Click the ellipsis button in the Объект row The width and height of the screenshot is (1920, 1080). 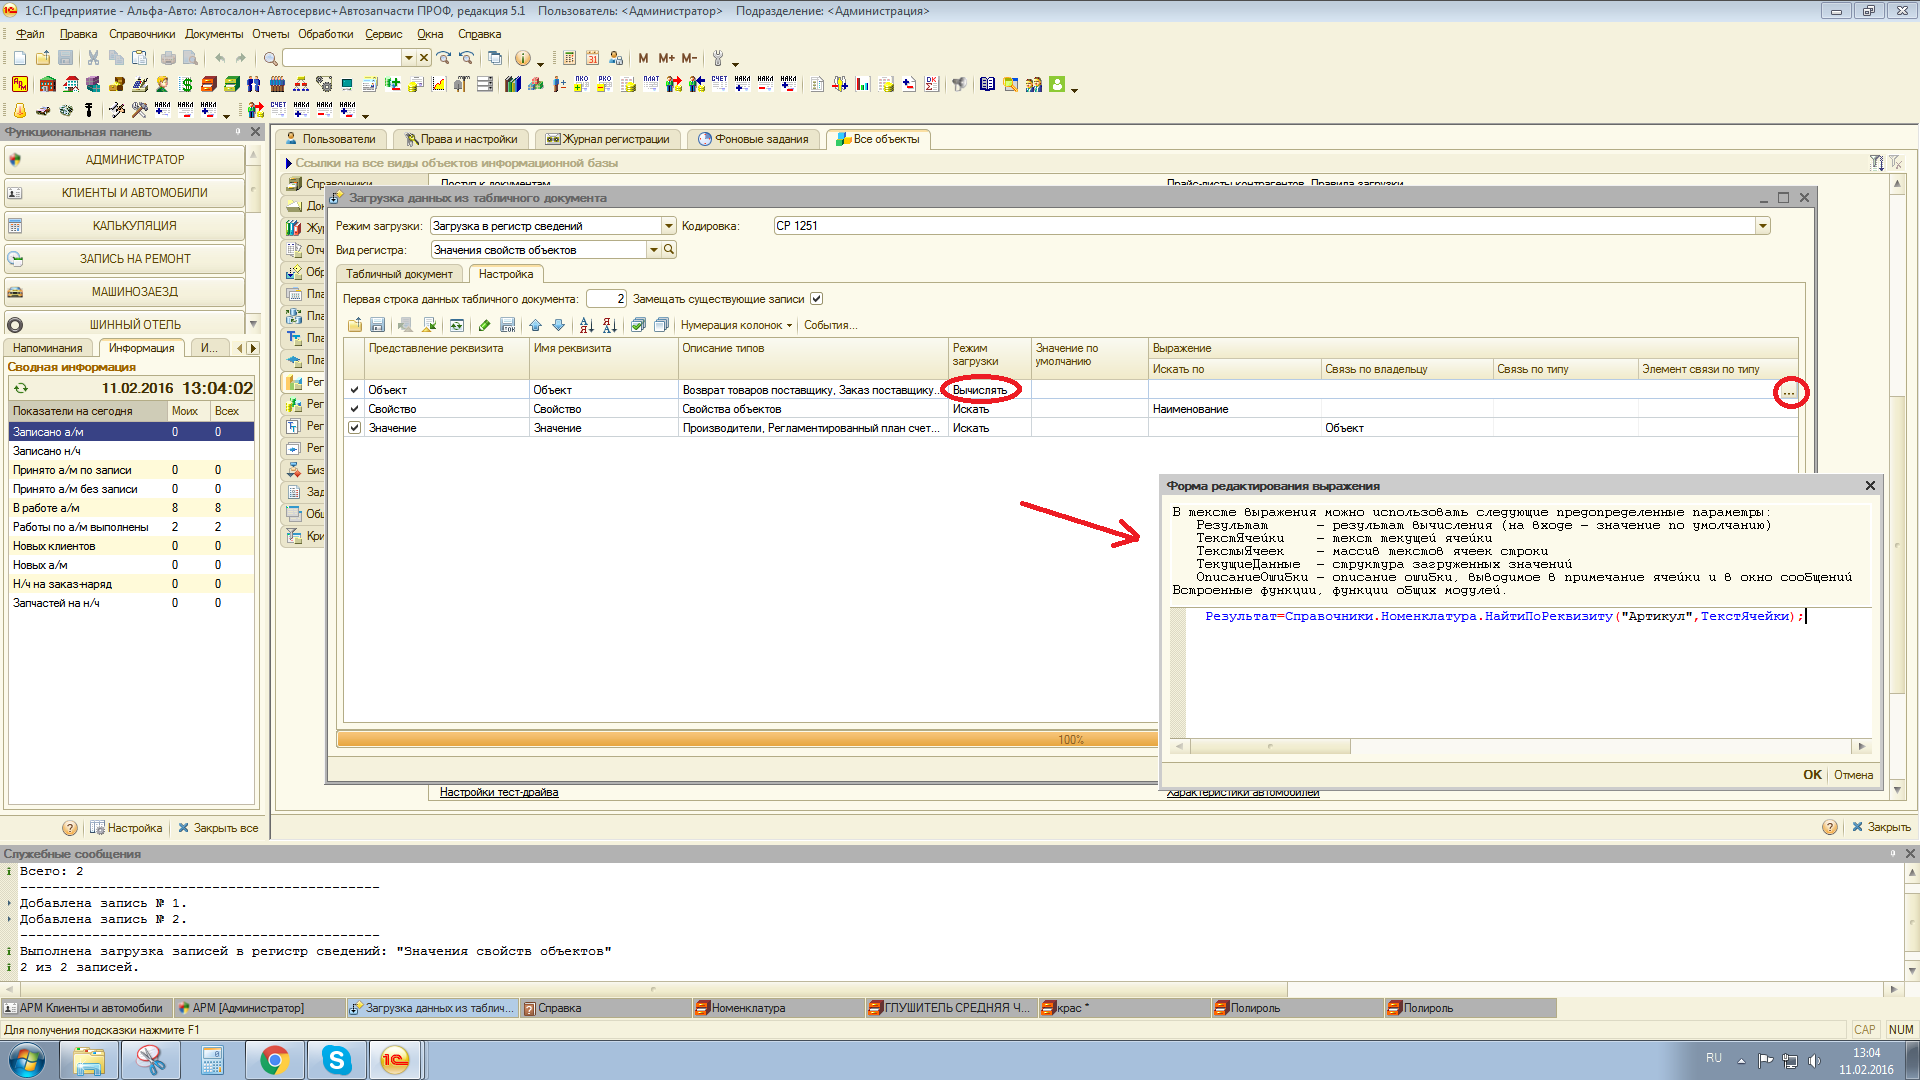point(1789,393)
